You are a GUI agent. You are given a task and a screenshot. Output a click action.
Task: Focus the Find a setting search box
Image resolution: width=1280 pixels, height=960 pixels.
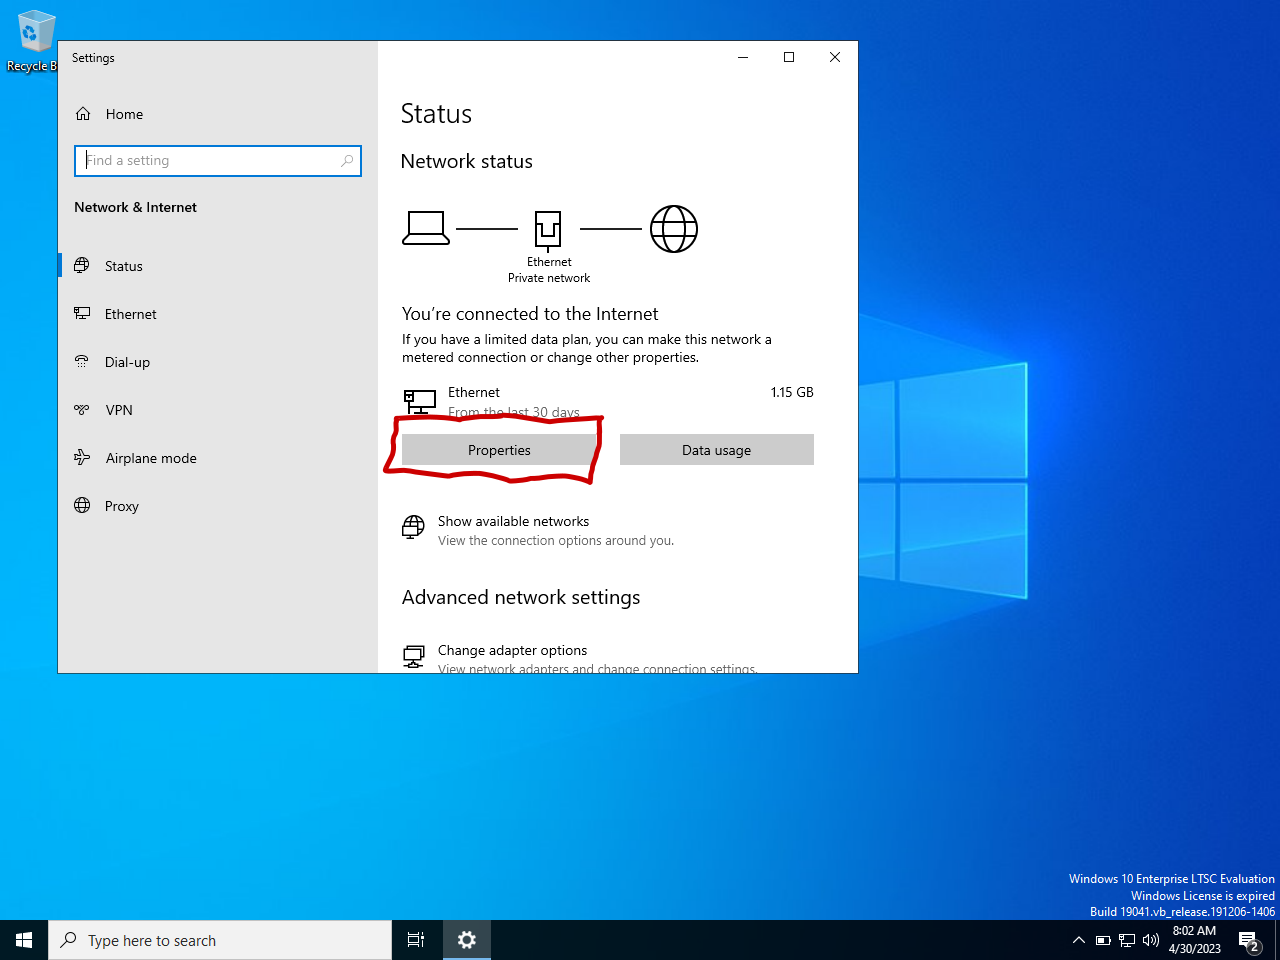210,160
